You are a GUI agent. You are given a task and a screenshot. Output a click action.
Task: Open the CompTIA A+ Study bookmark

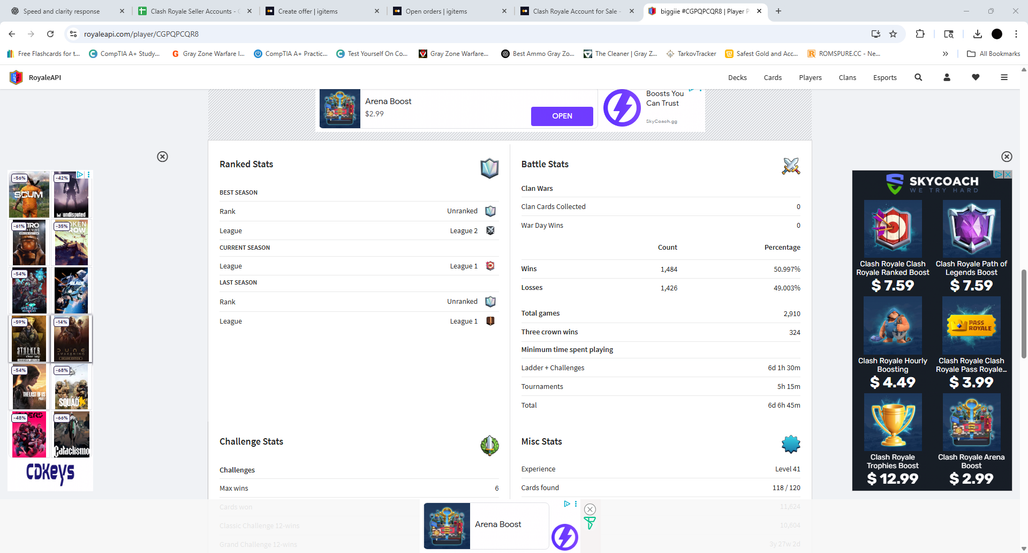pyautogui.click(x=124, y=54)
